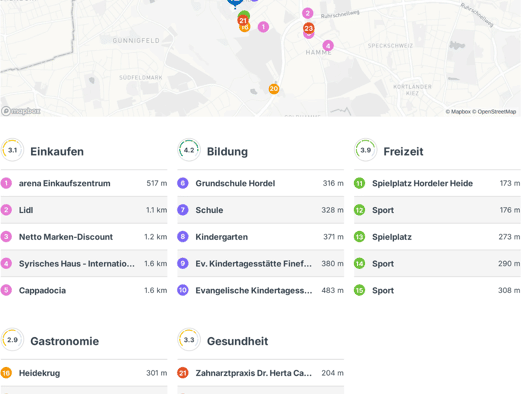Open the OpenStreetMap attribution link
The height and width of the screenshot is (394, 525).
point(497,111)
